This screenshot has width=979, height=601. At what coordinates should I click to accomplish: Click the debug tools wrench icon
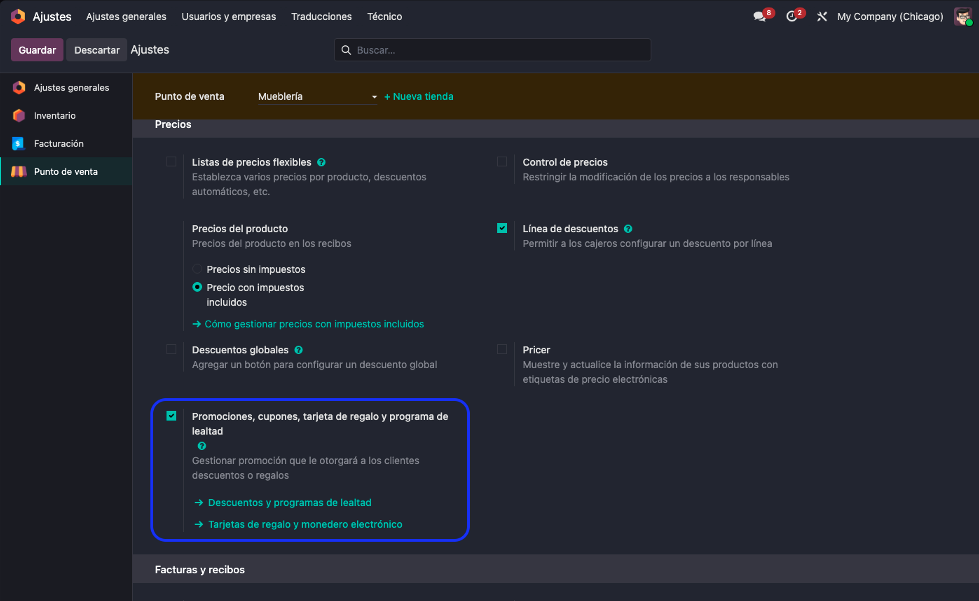pyautogui.click(x=822, y=17)
